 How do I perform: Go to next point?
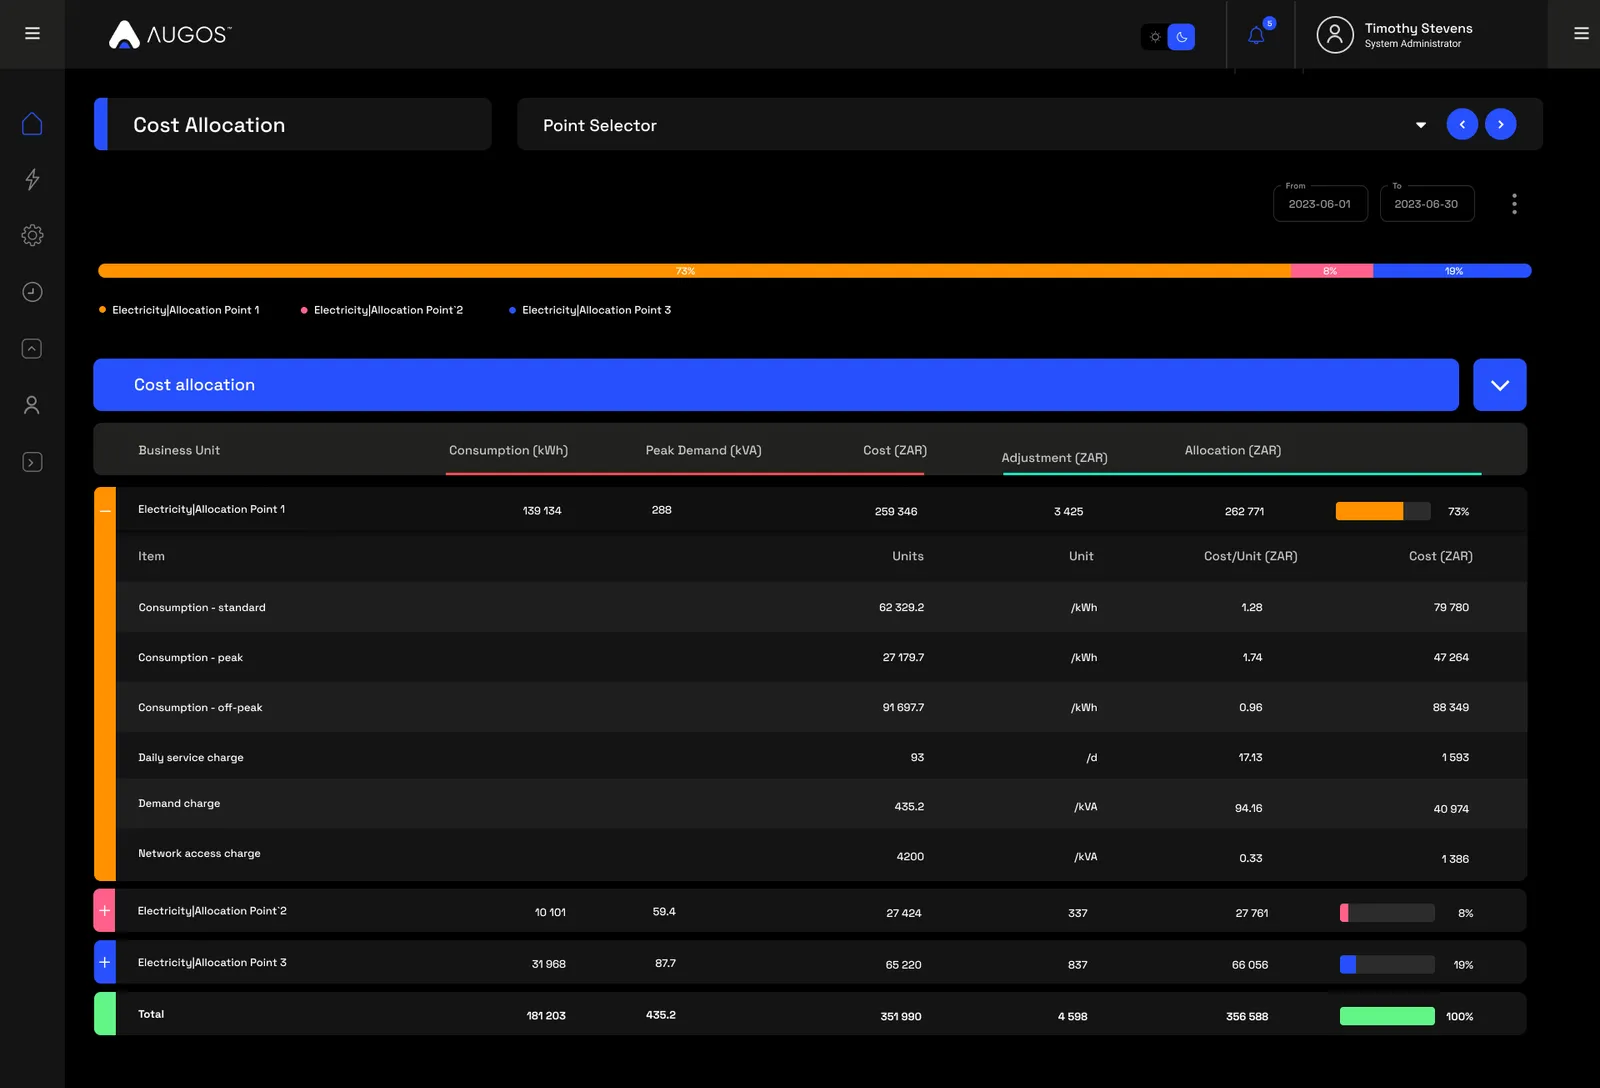(1501, 124)
